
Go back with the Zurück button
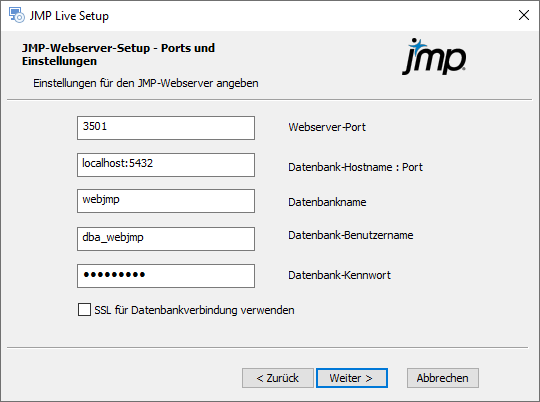pyautogui.click(x=278, y=378)
